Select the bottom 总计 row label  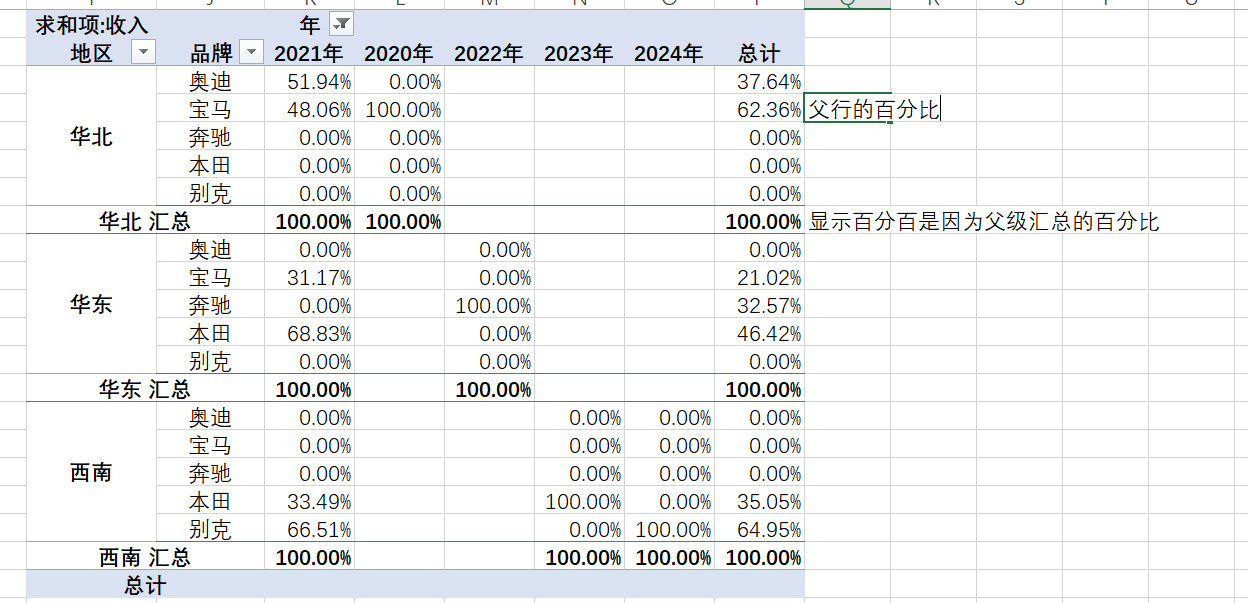pos(145,585)
